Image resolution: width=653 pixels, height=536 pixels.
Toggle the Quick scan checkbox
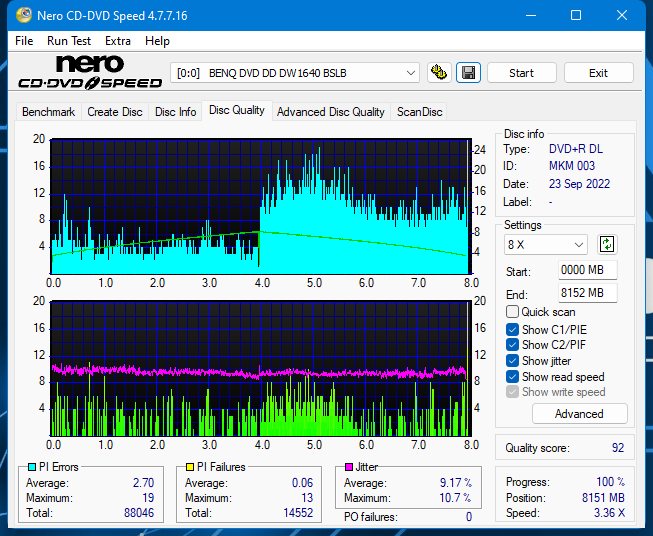512,312
